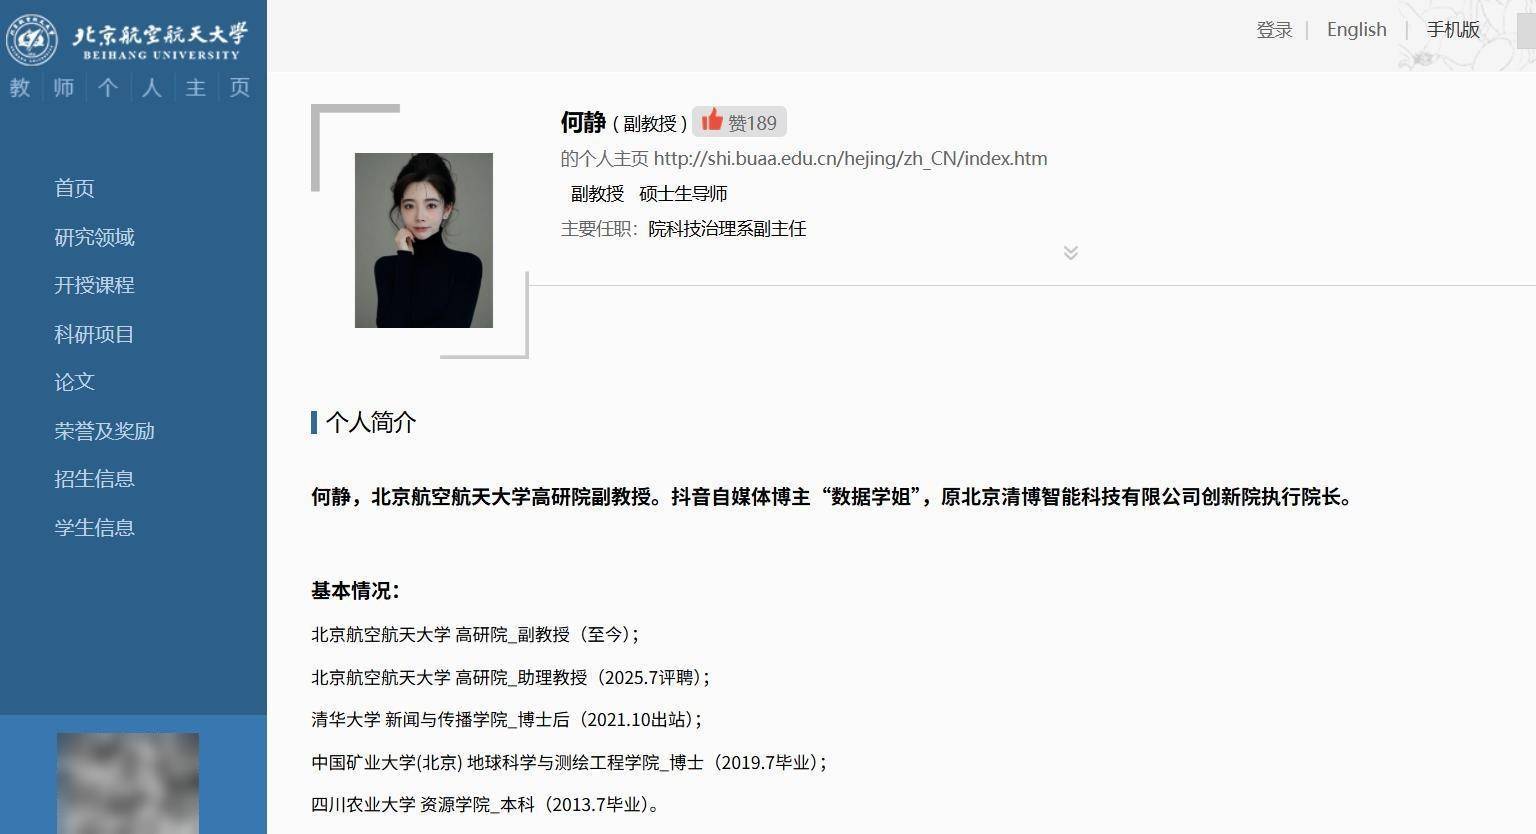
Task: Click the blurred image in sidebar bottom
Action: [128, 783]
